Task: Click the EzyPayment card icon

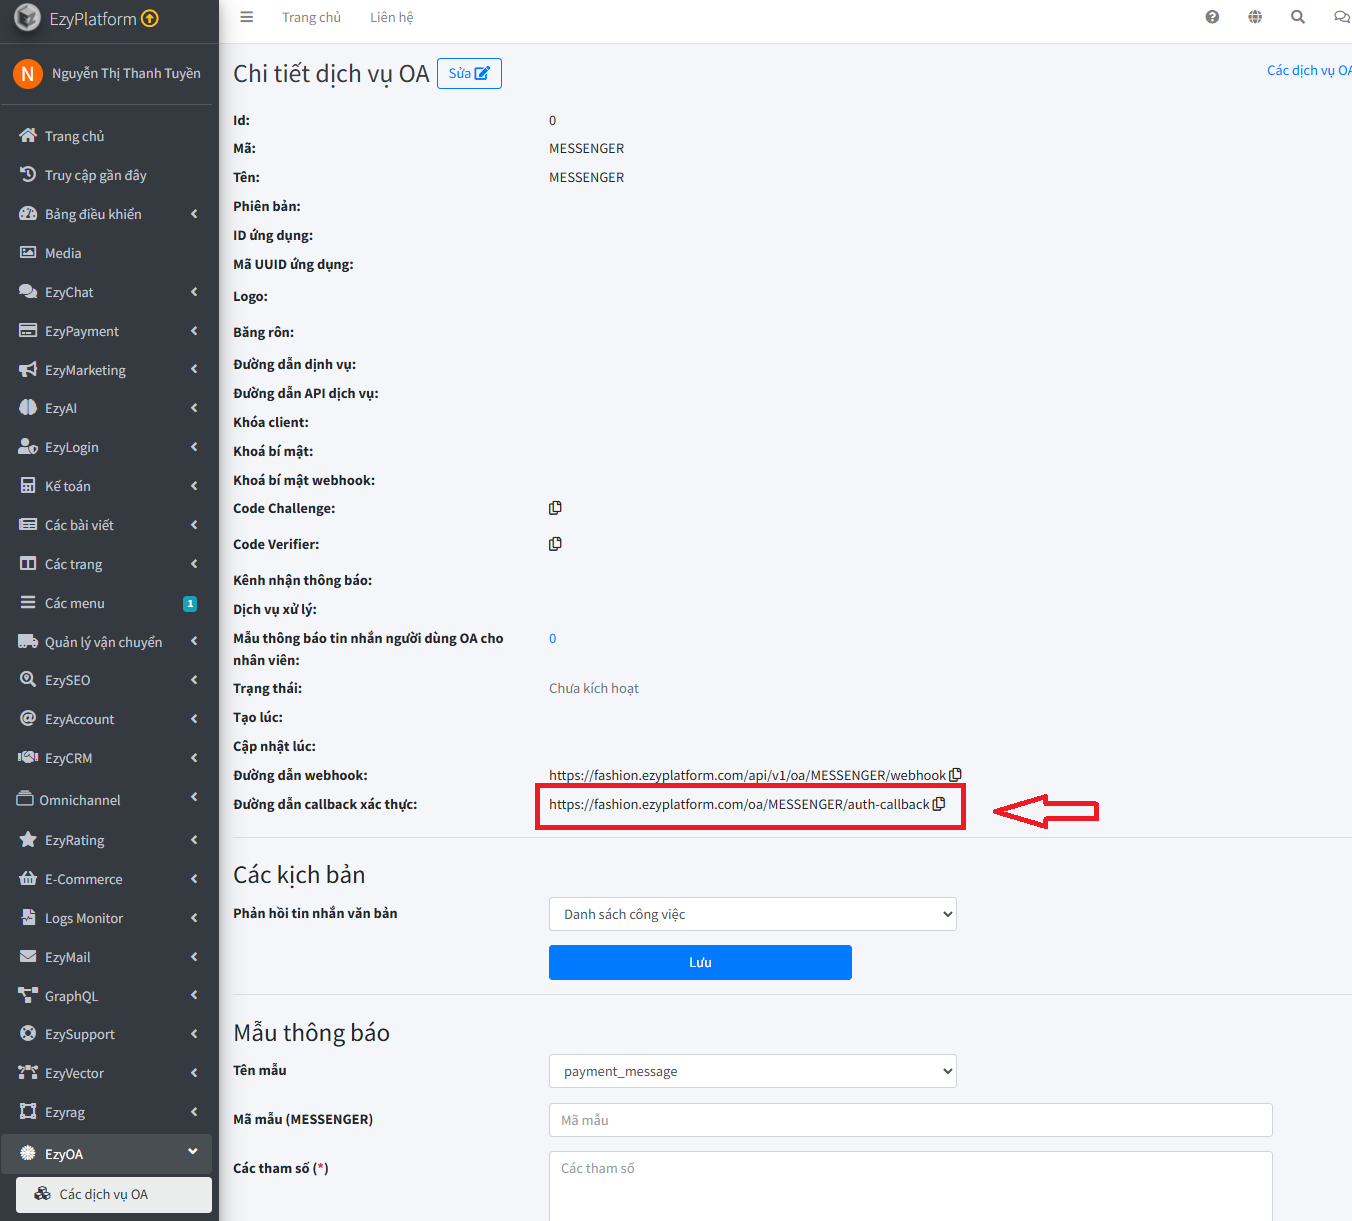Action: click(x=28, y=330)
